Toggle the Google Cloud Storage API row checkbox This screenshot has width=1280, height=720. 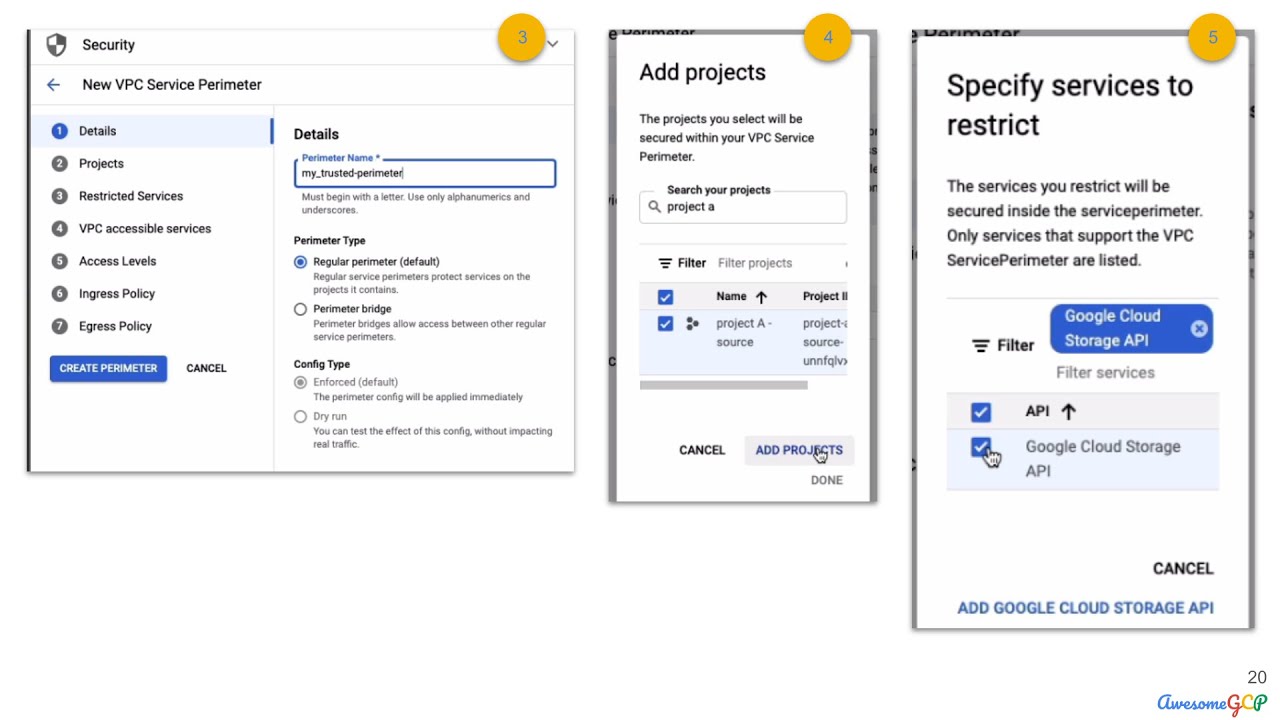click(x=981, y=448)
